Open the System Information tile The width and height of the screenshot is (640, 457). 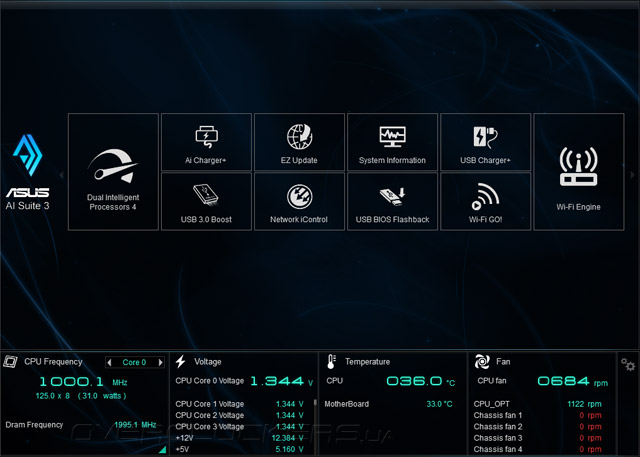392,142
